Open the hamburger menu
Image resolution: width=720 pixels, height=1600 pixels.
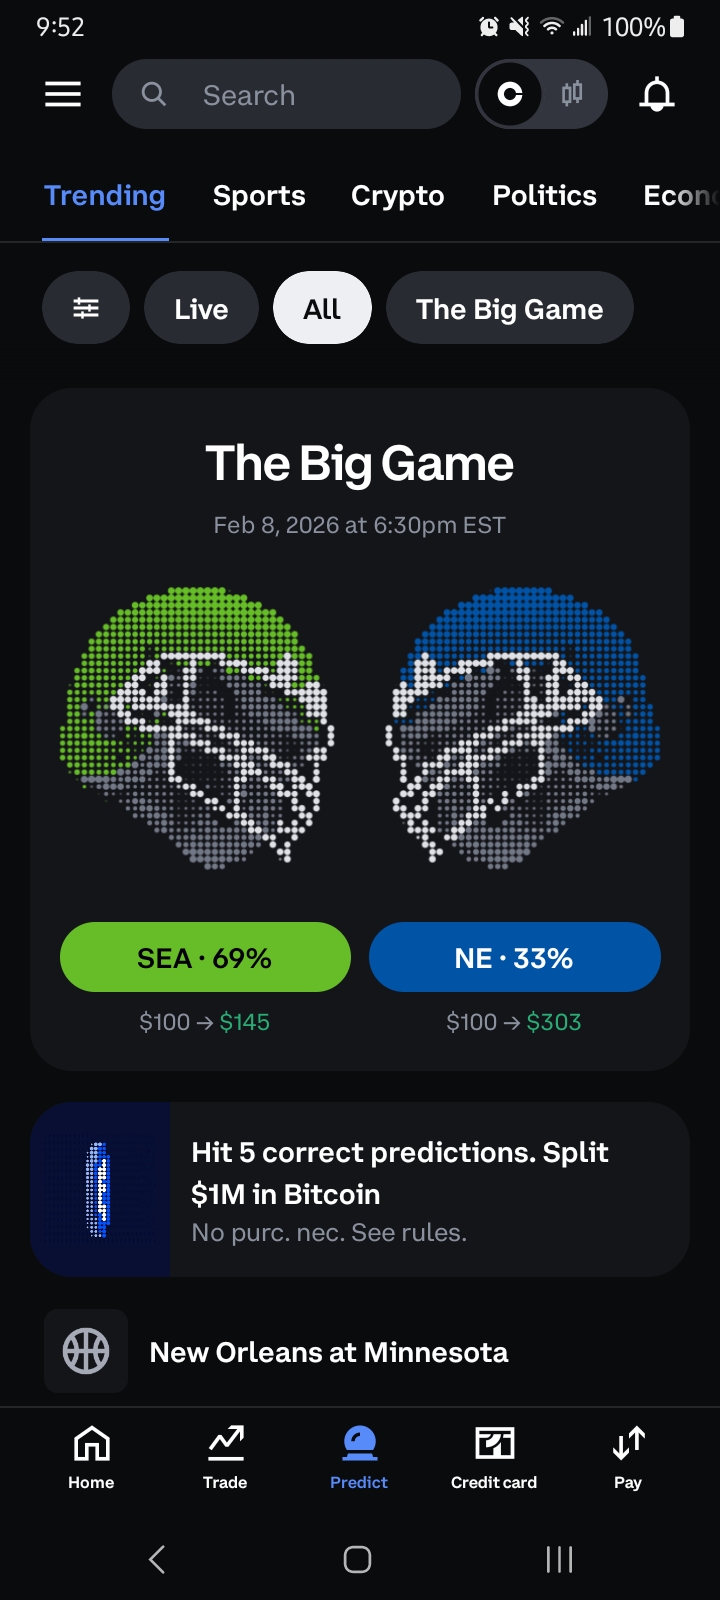(x=63, y=94)
